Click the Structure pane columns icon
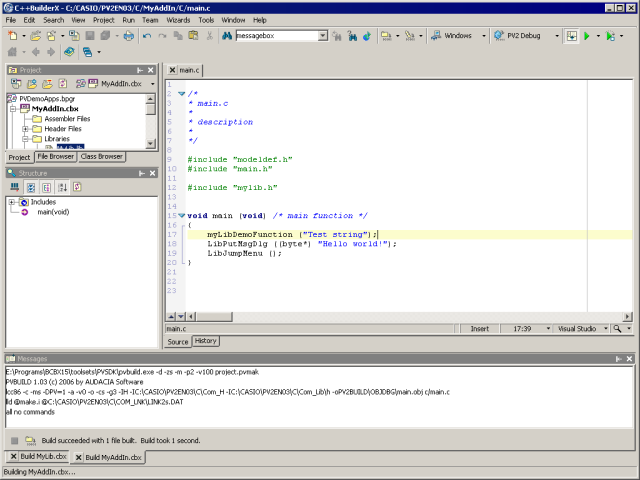 (15, 187)
